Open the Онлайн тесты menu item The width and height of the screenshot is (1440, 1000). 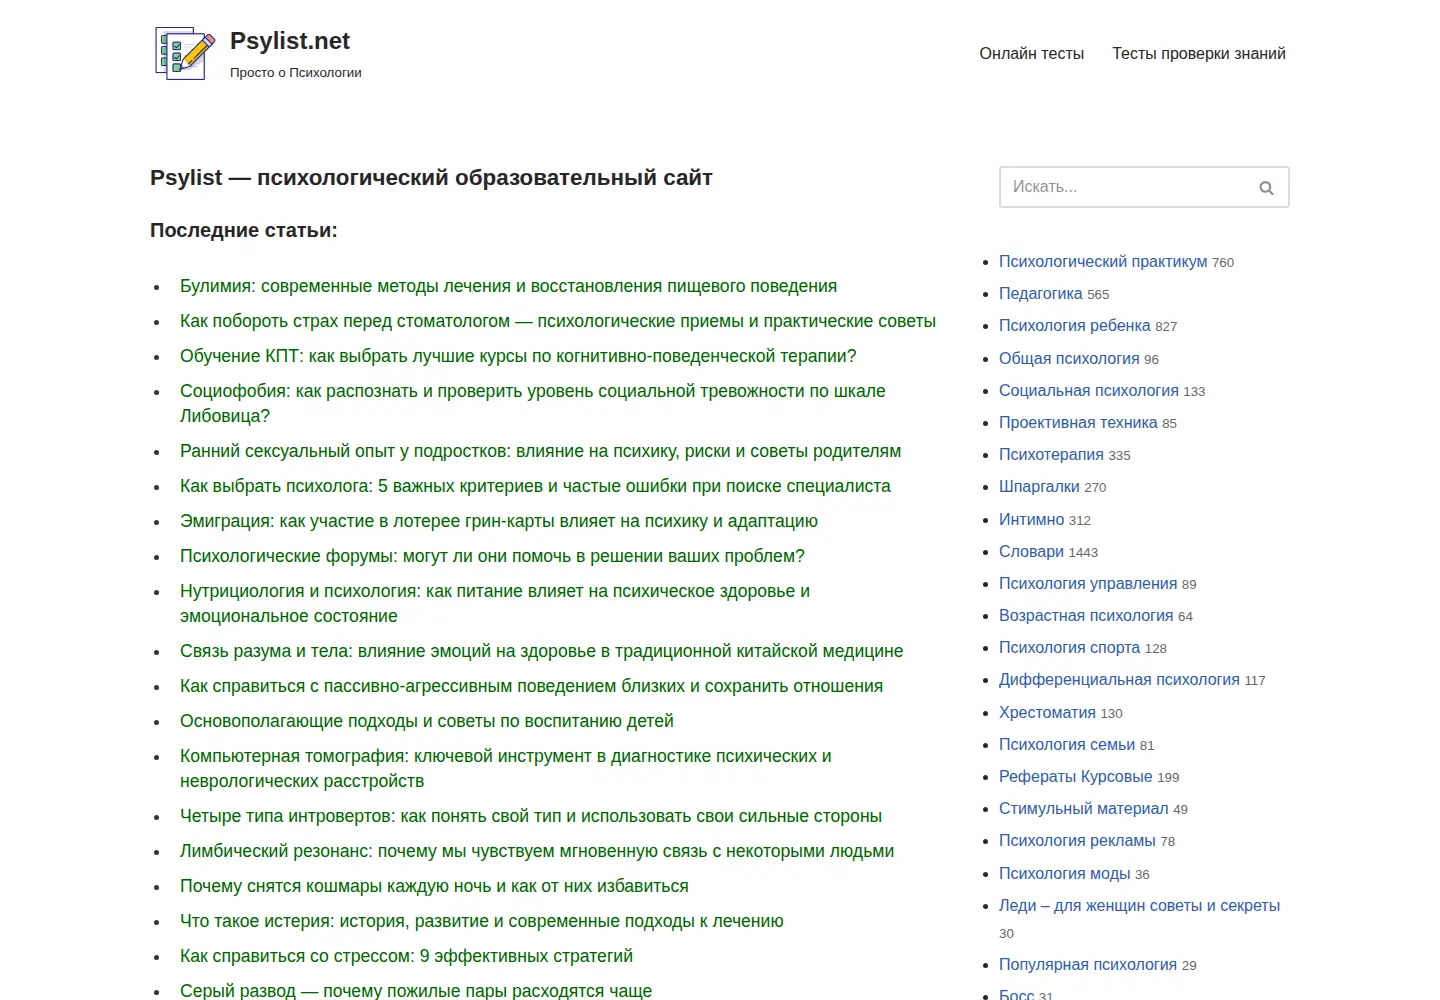pyautogui.click(x=1032, y=54)
